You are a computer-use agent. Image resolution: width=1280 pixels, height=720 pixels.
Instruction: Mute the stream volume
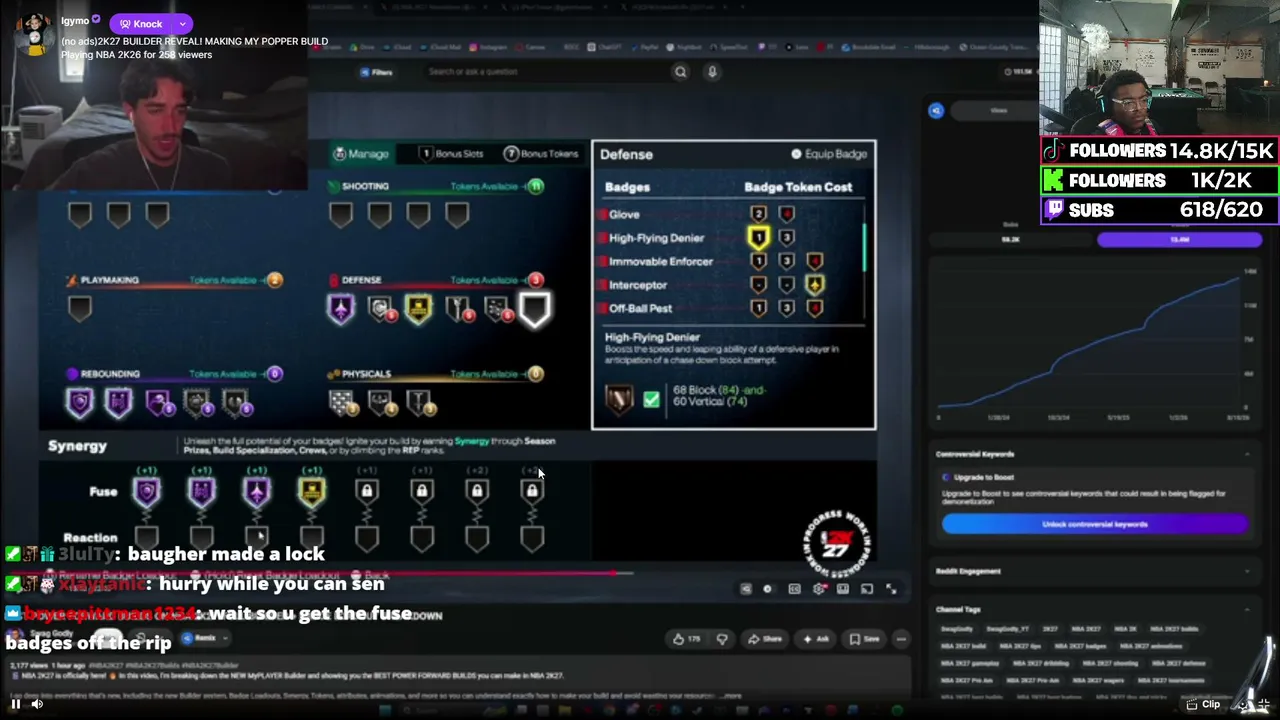[37, 704]
